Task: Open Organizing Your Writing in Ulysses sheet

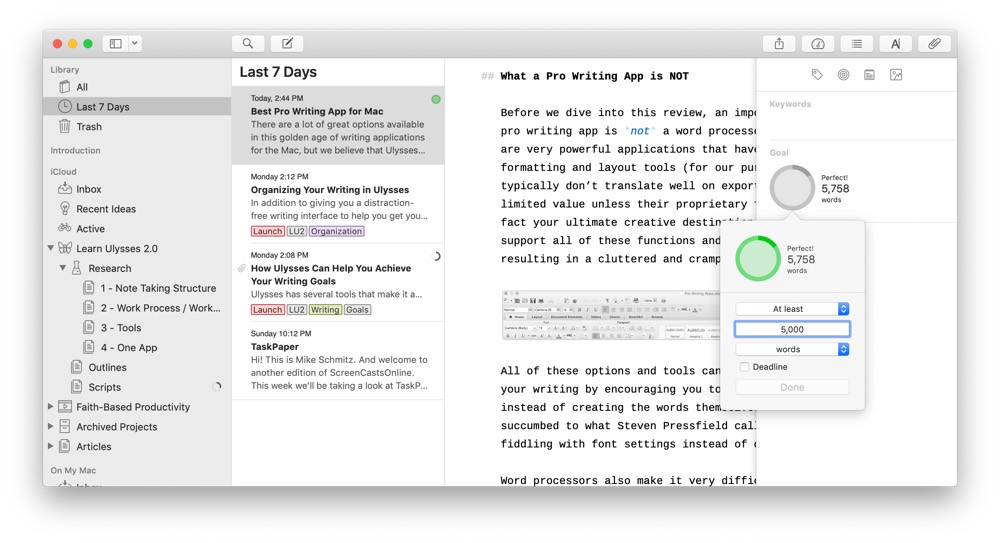Action: click(338, 204)
